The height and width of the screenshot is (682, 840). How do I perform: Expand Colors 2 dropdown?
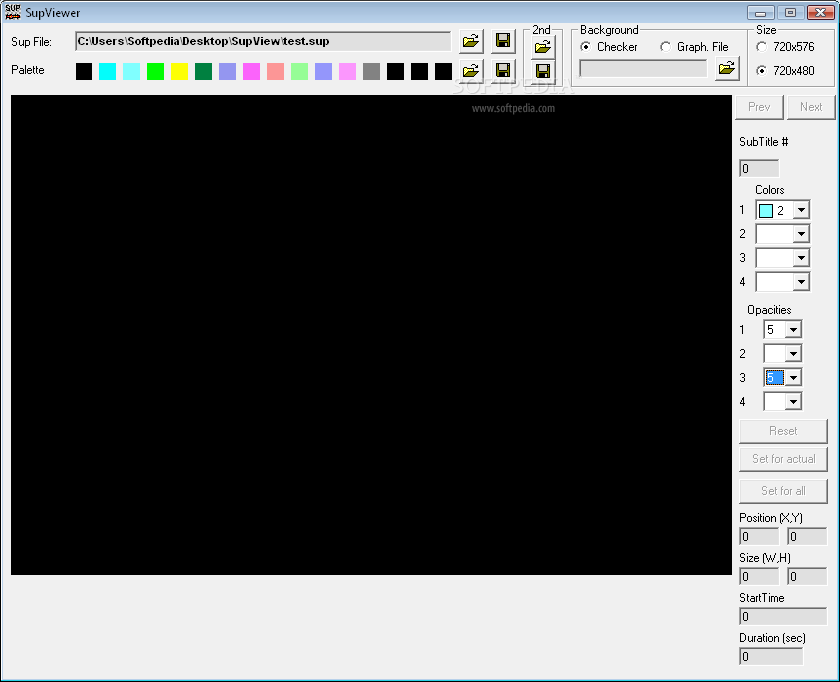(801, 234)
